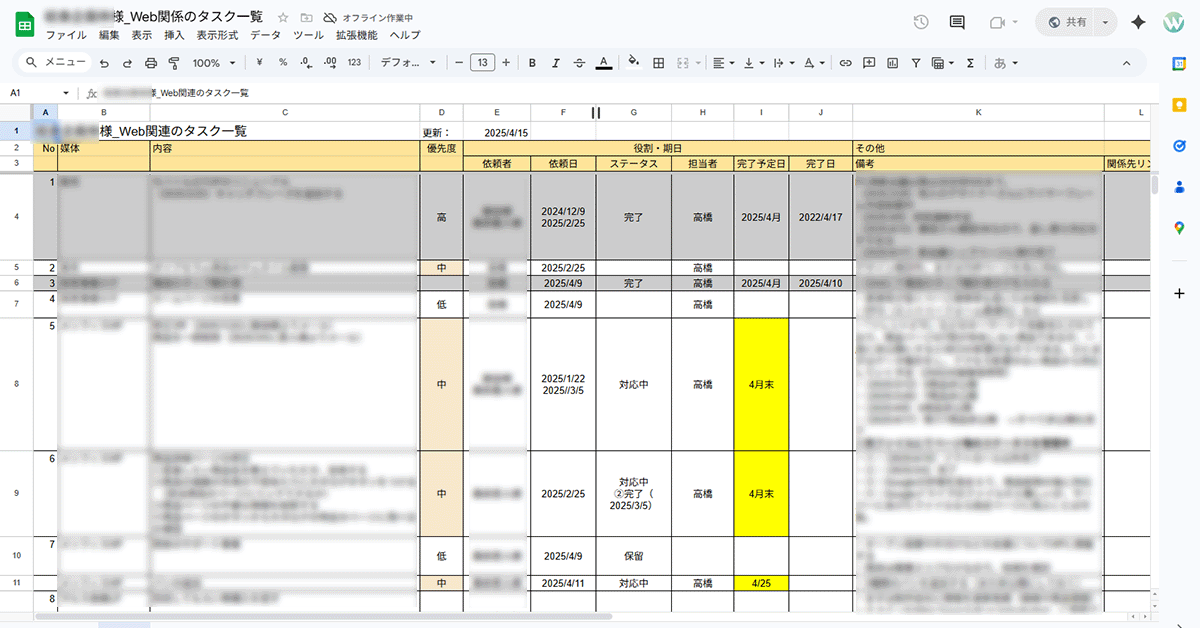Format as currency yen
1200x628 pixels.
point(259,62)
